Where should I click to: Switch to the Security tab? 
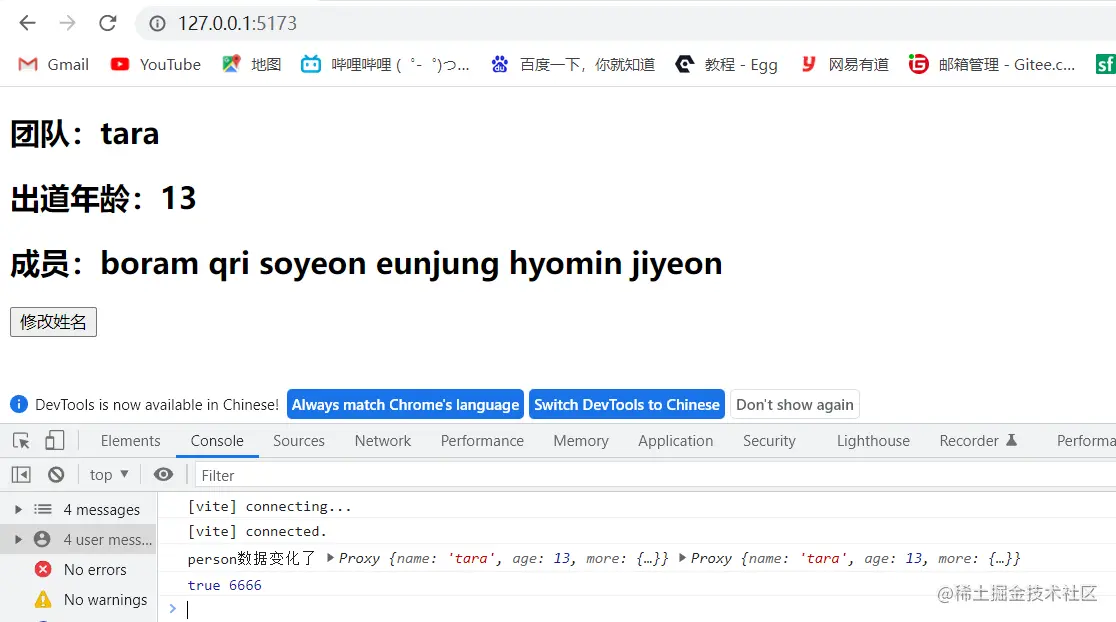(769, 441)
